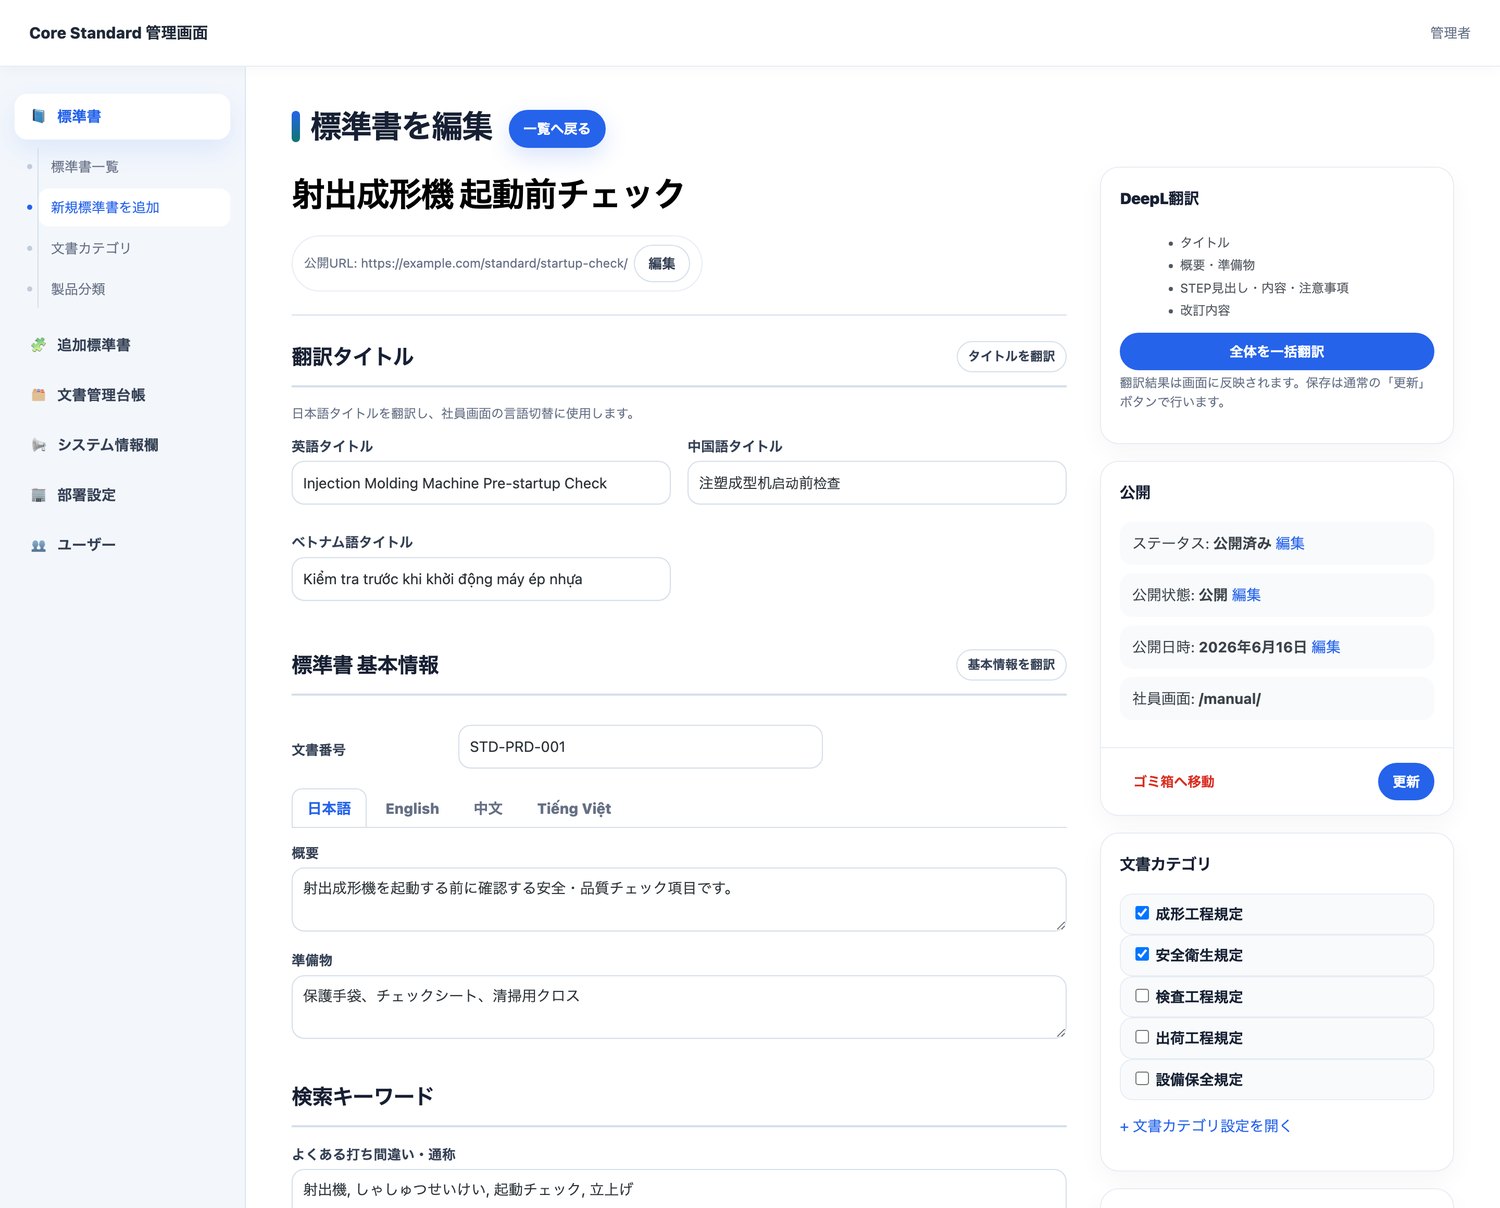Screen dimensions: 1500x1208
Task: Switch to the 日本語 tab
Action: tap(329, 808)
